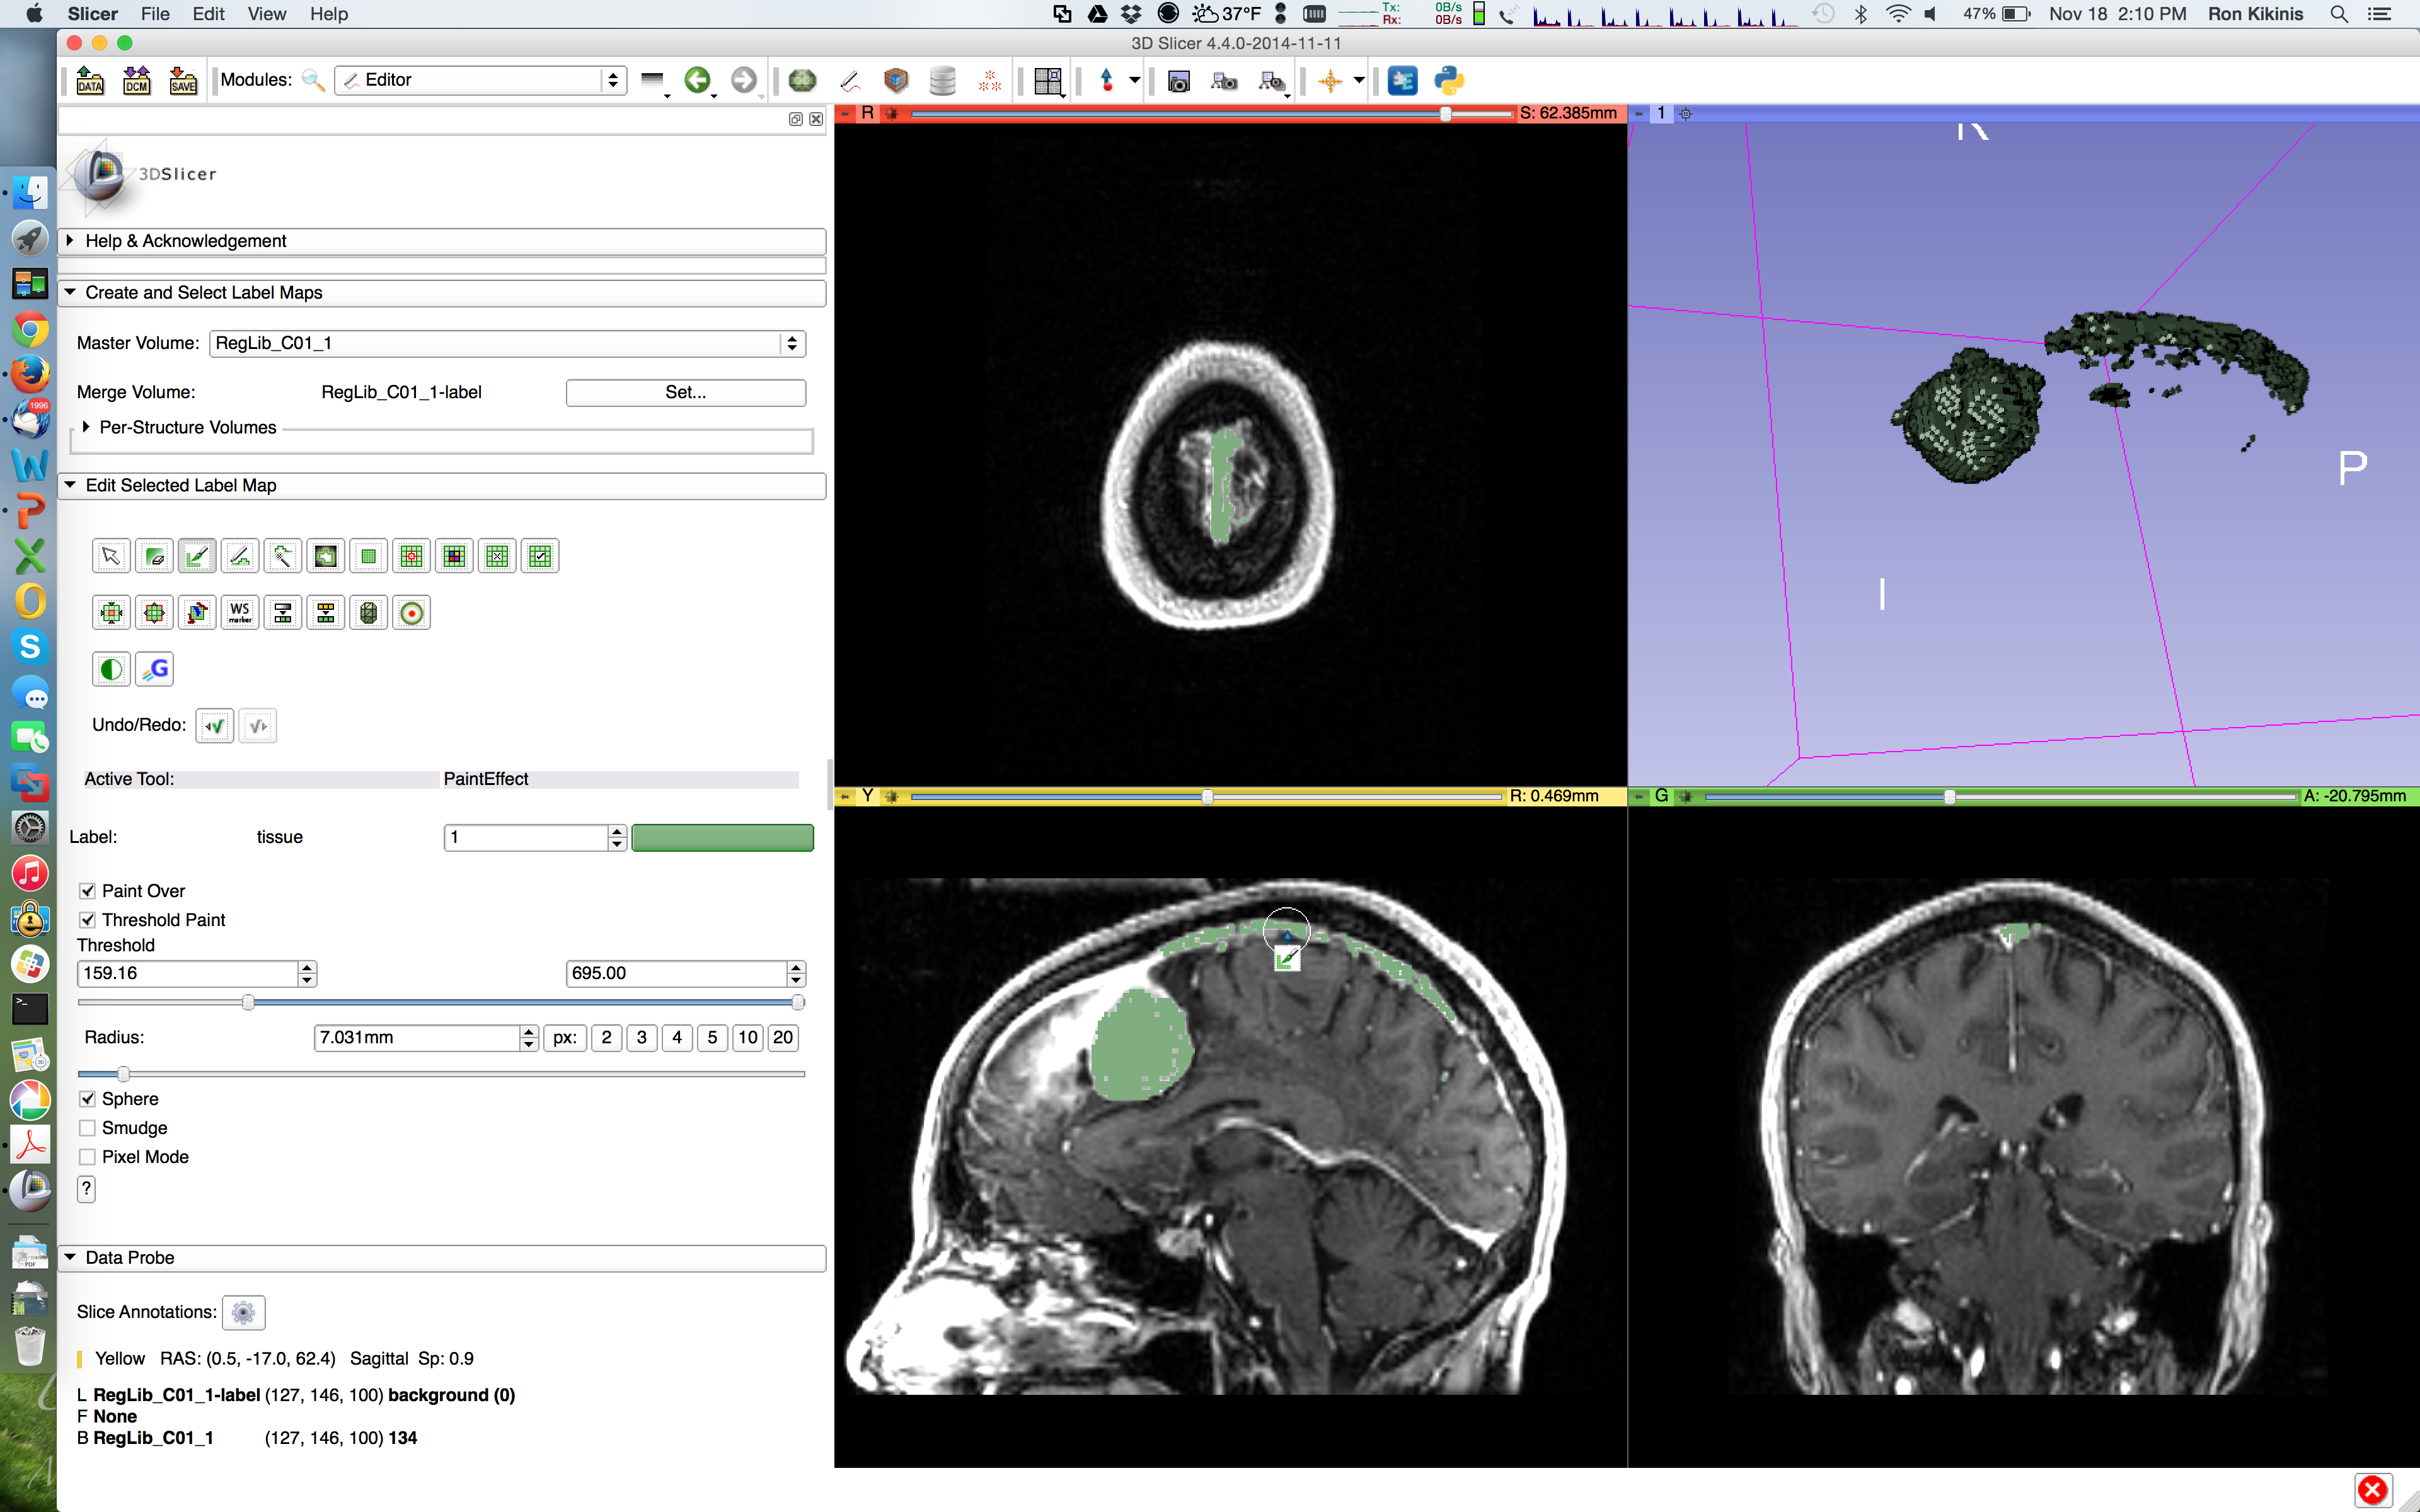
Task: Open the Master Volume RegLib_C01_1 dropdown
Action: tap(507, 343)
